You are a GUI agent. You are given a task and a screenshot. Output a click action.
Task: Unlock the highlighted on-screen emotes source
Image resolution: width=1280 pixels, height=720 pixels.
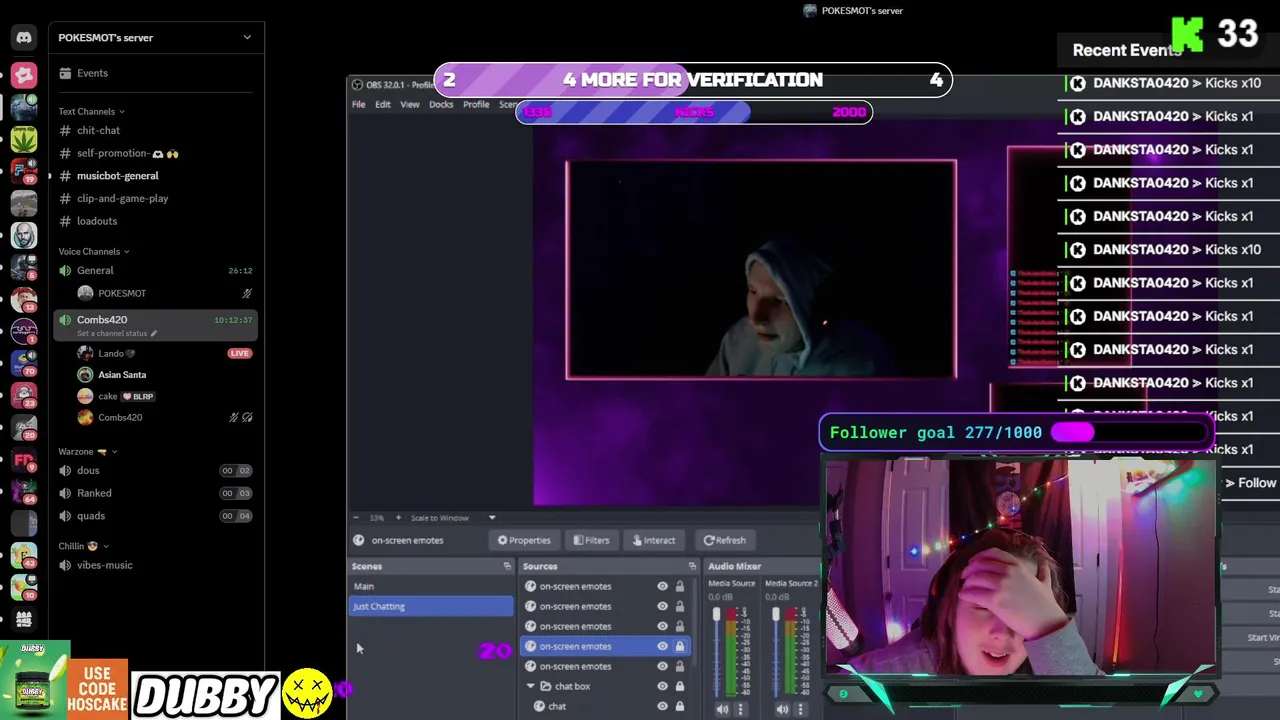pyautogui.click(x=680, y=646)
